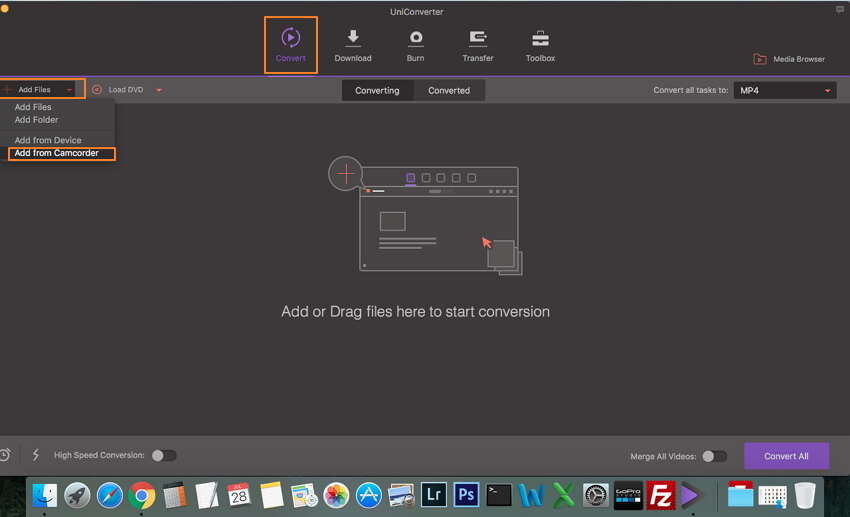The image size is (850, 517).
Task: Expand the Load DVD dropdown arrow
Action: 159,90
